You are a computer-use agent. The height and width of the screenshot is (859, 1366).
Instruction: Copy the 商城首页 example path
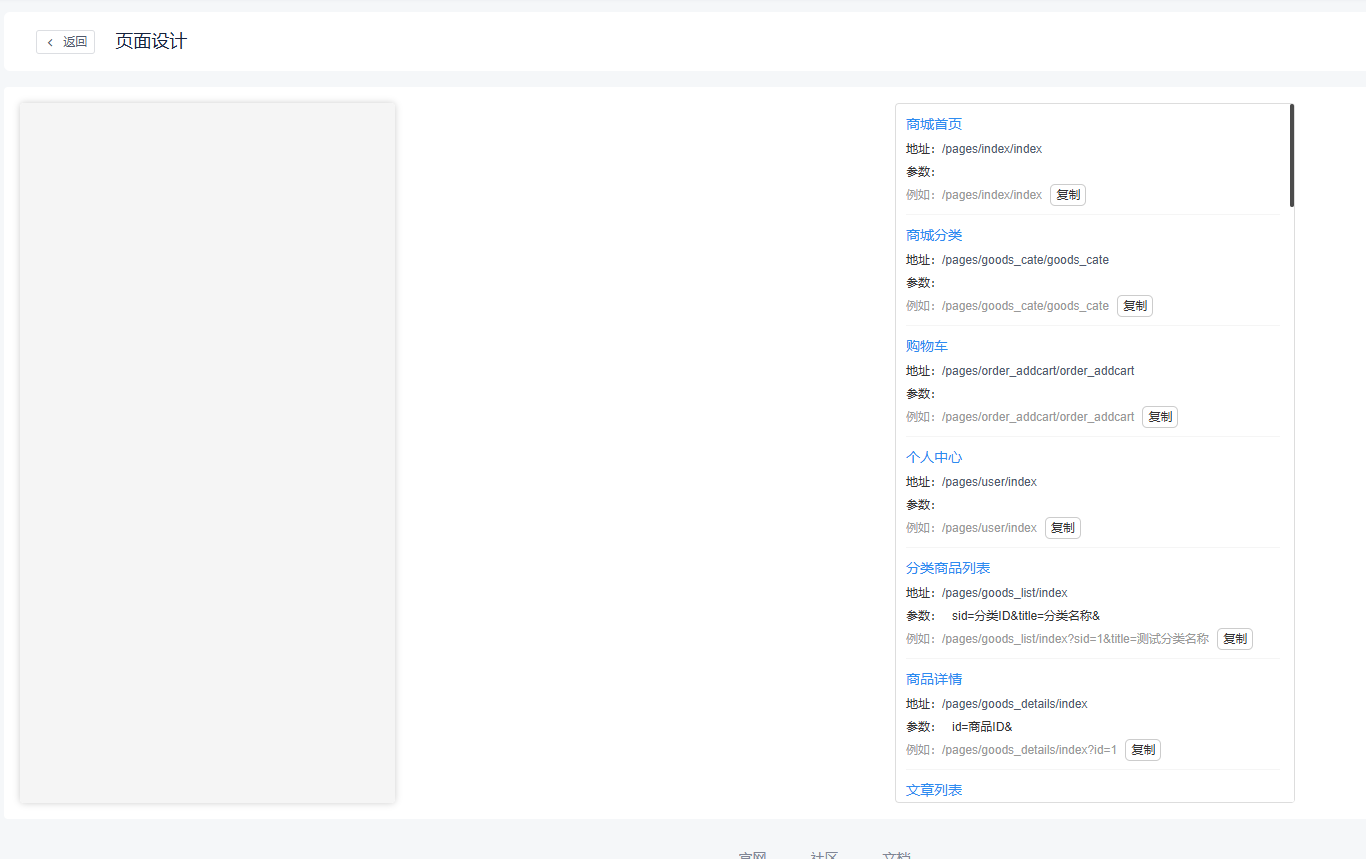click(x=1068, y=195)
